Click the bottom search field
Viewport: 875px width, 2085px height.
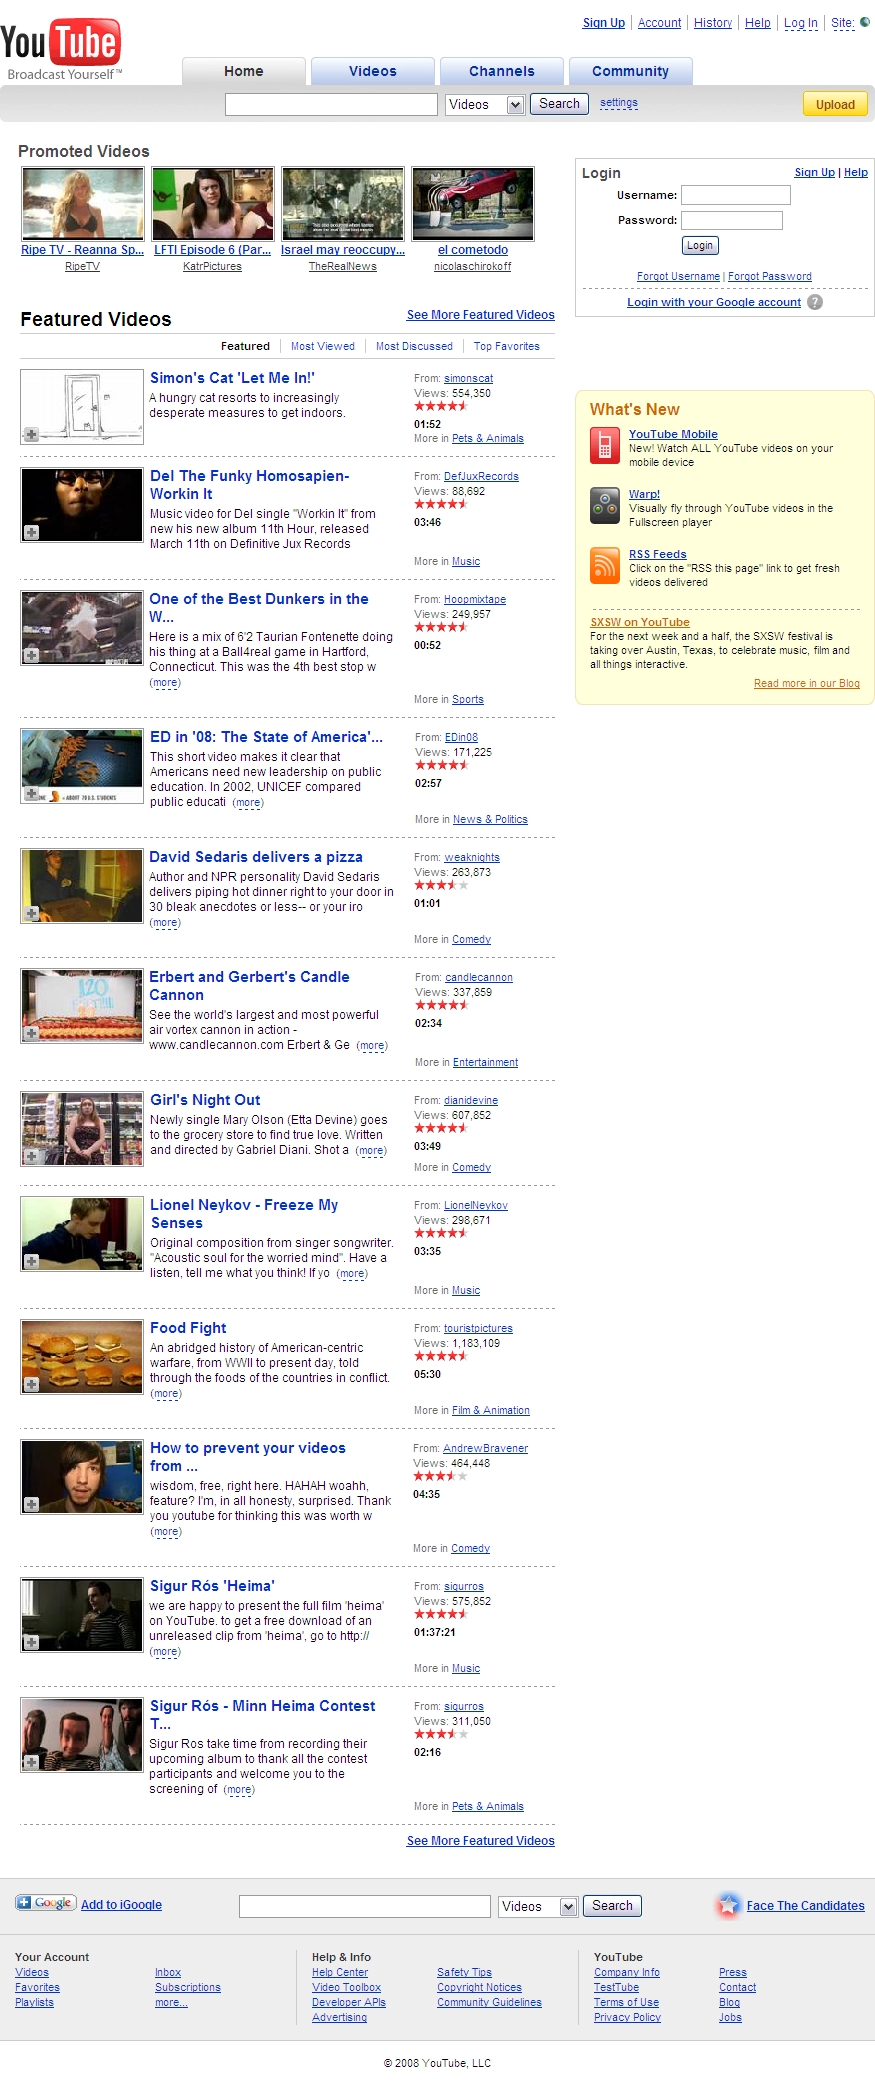click(365, 1906)
